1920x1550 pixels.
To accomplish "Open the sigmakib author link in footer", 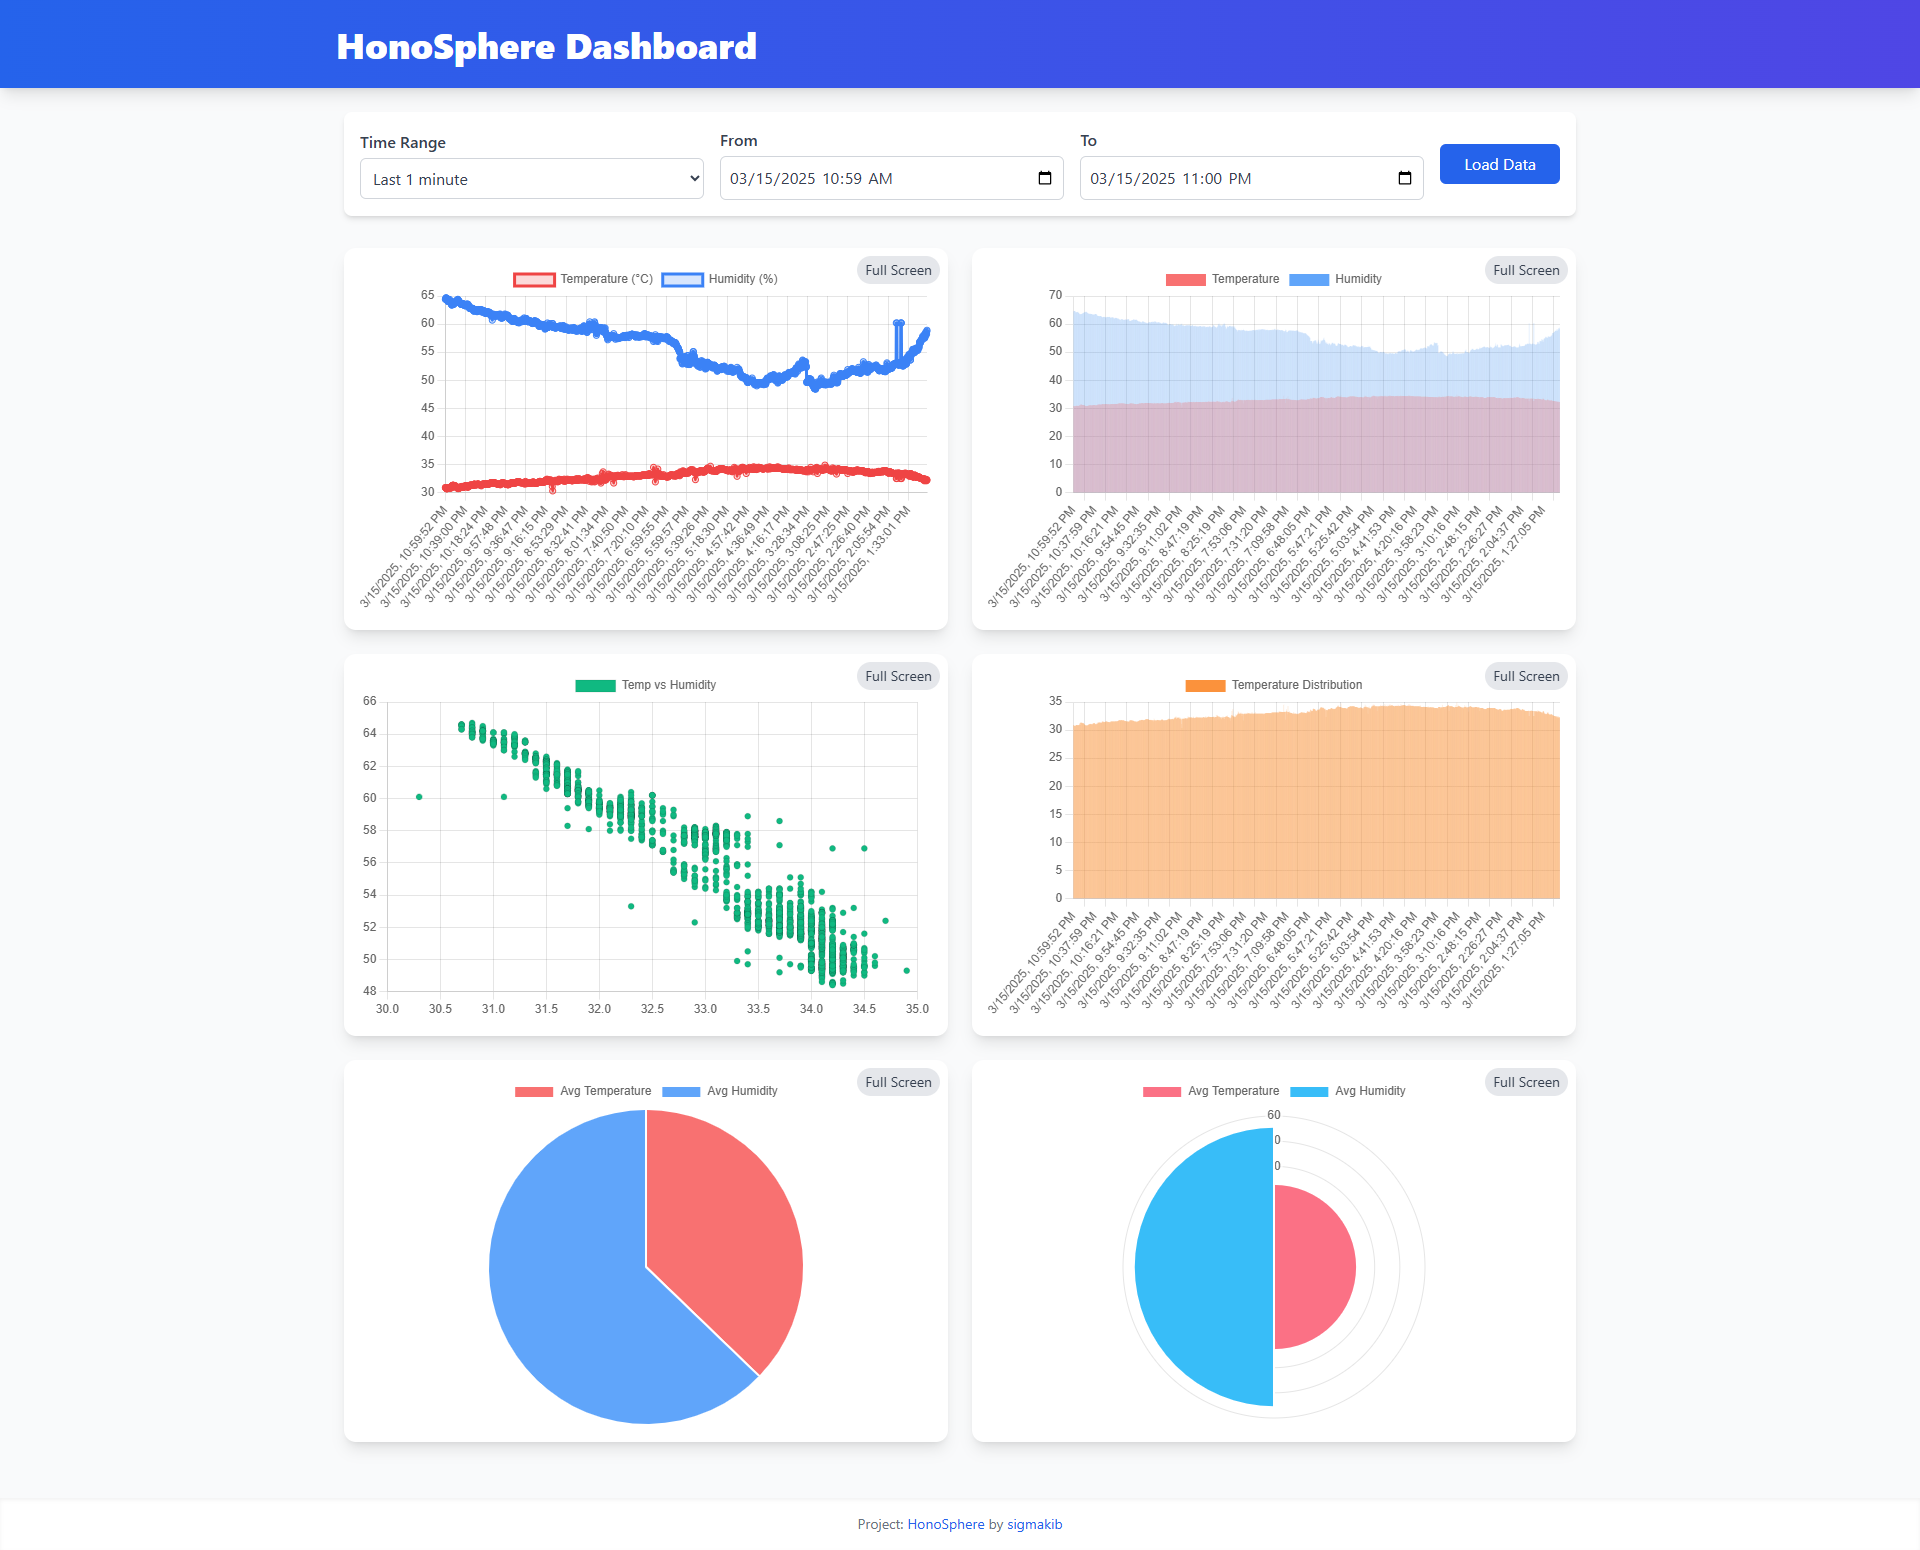I will click(x=1034, y=1524).
